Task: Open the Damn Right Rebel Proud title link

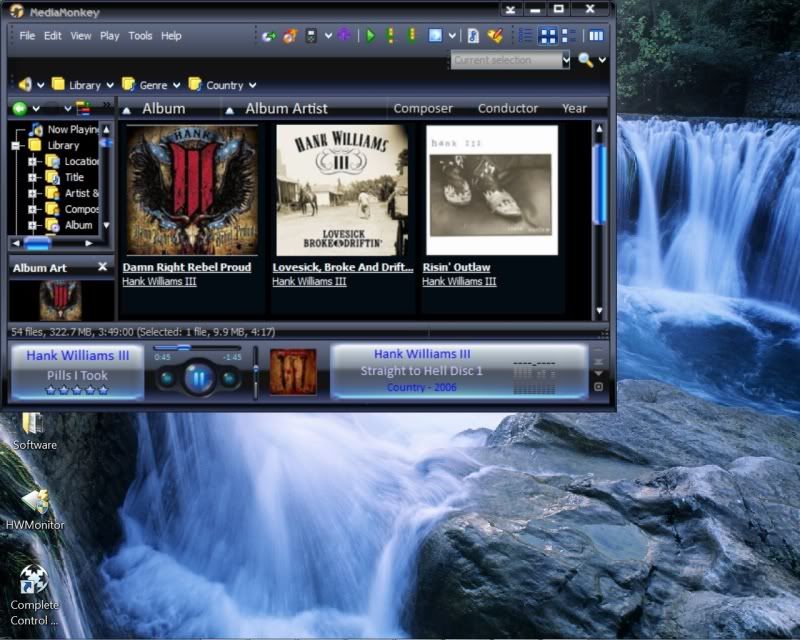Action: click(x=187, y=267)
